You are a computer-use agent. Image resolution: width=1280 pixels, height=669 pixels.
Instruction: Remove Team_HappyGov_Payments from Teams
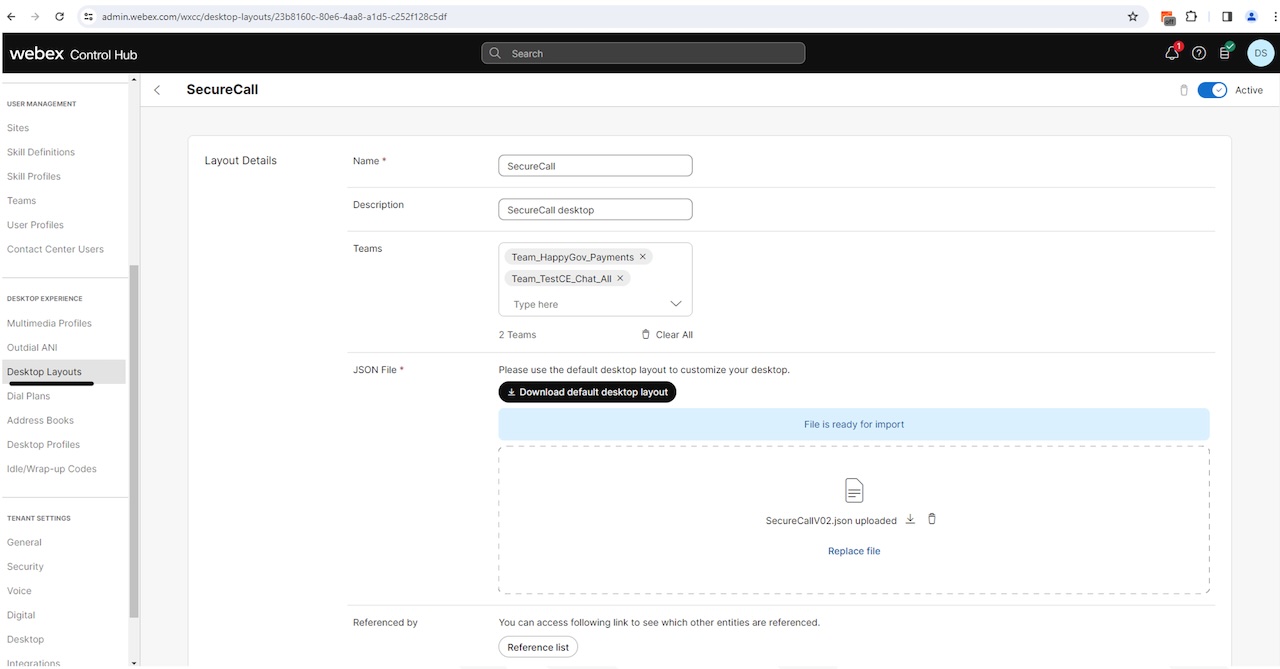(643, 257)
